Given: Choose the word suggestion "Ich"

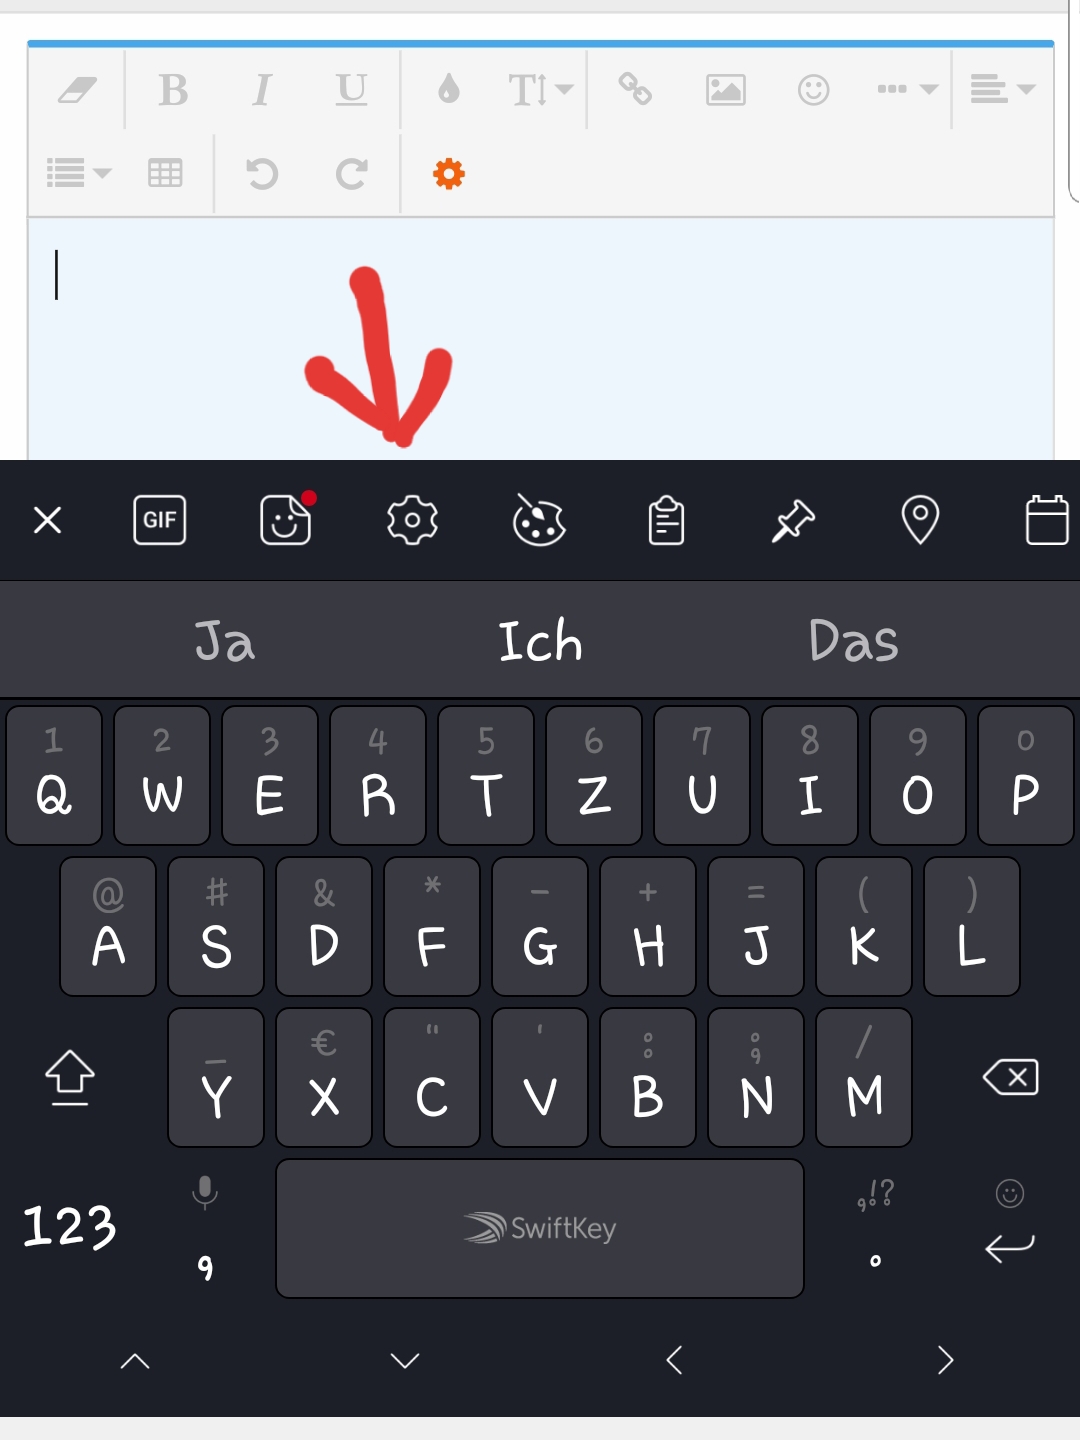Looking at the screenshot, I should pos(540,641).
